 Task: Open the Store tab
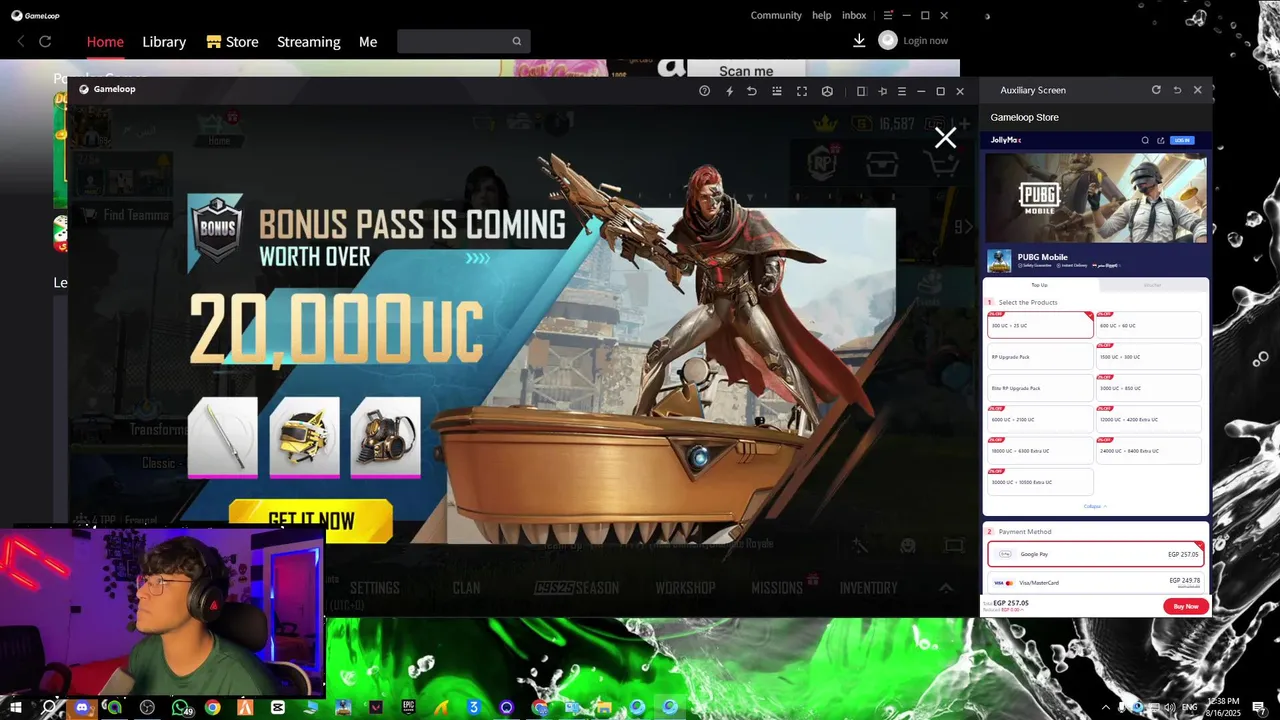(x=232, y=42)
